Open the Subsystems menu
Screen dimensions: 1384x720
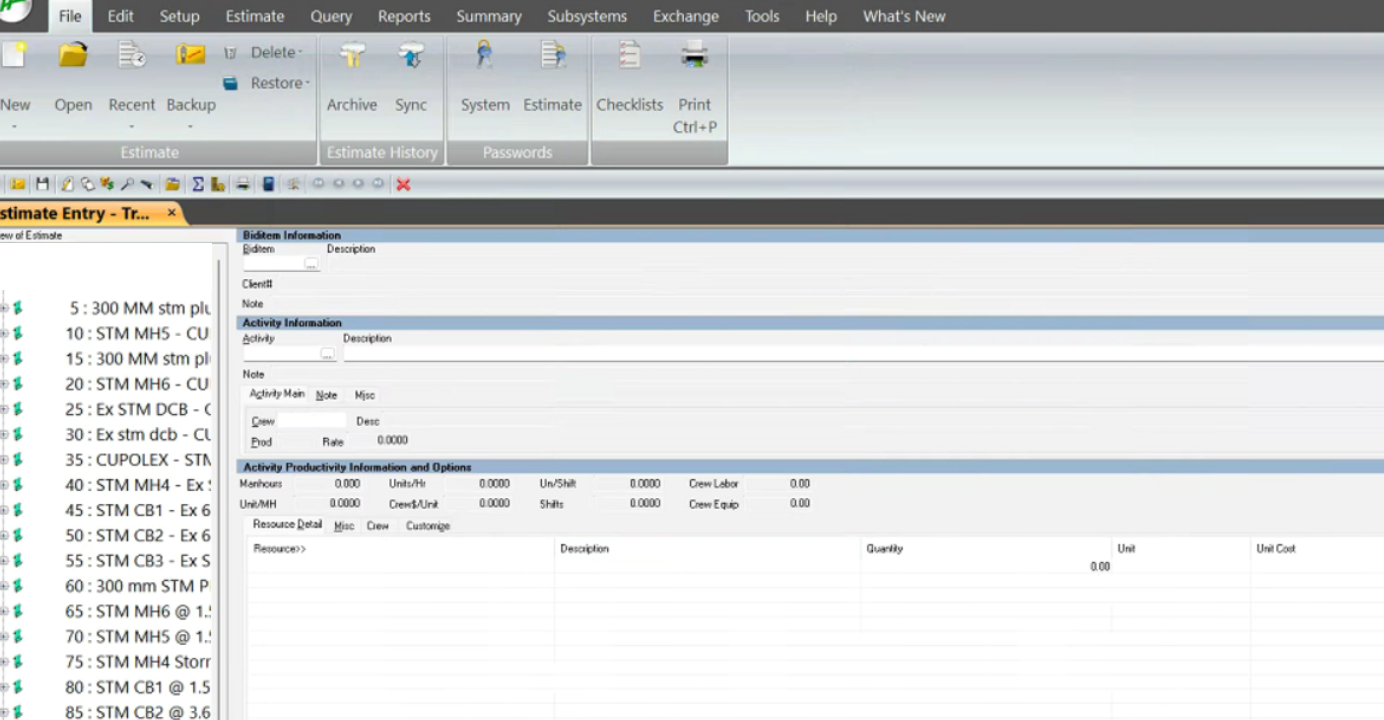(x=587, y=16)
